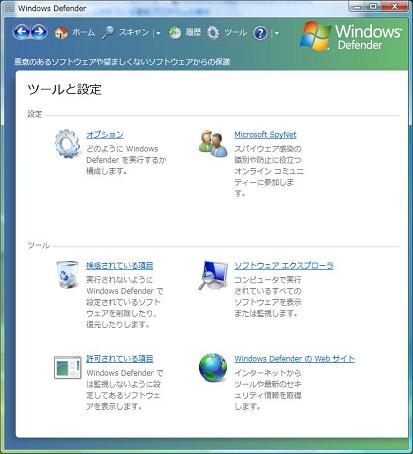Start a scan via スキャン label

click(134, 32)
